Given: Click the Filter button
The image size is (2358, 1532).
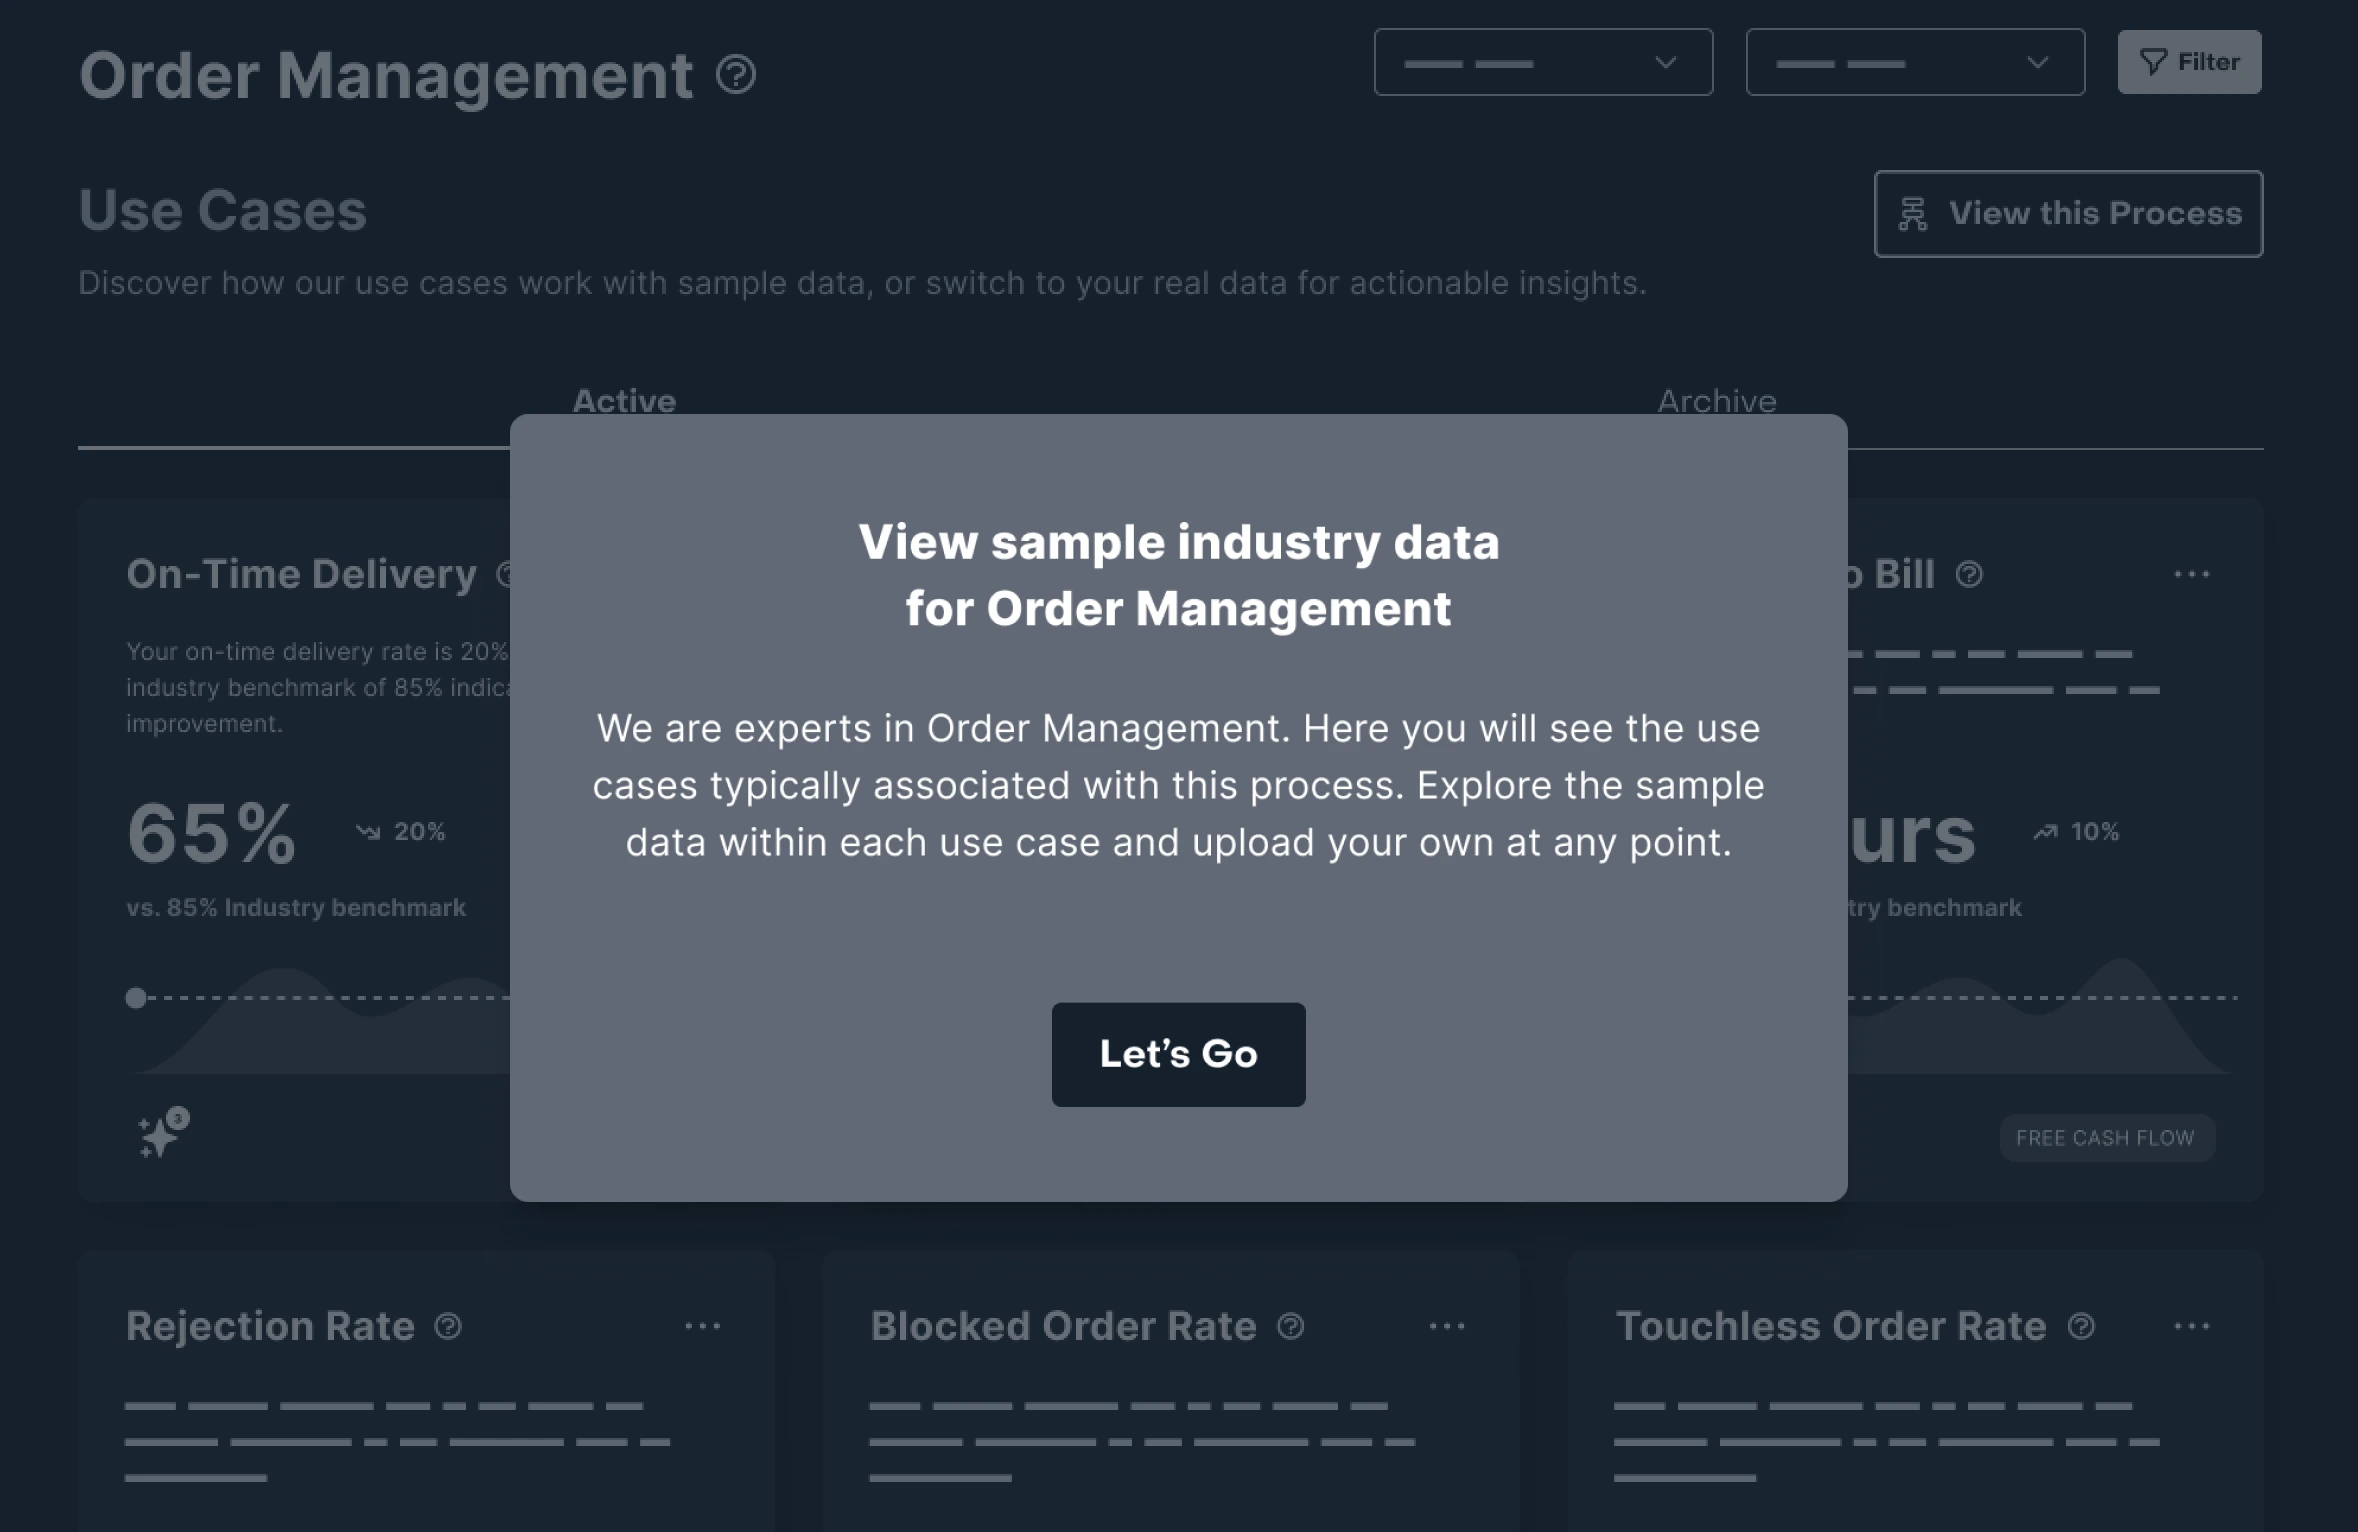Looking at the screenshot, I should 2189,62.
